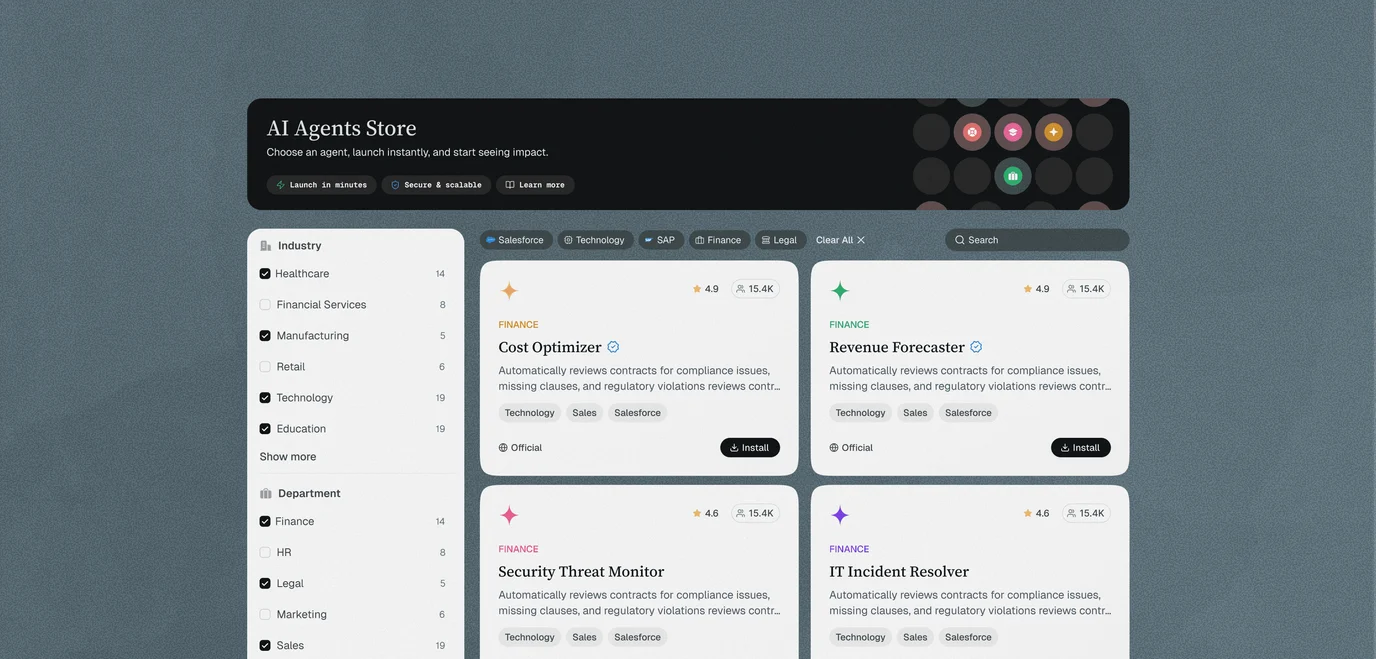
Task: Click the orange sparkle agent icon in banner
Action: pos(1053,132)
